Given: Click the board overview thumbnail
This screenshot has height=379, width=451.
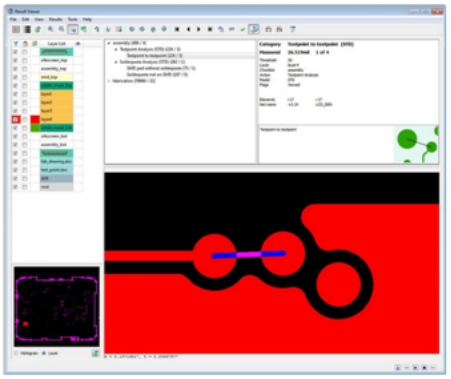Looking at the screenshot, I should pyautogui.click(x=57, y=307).
